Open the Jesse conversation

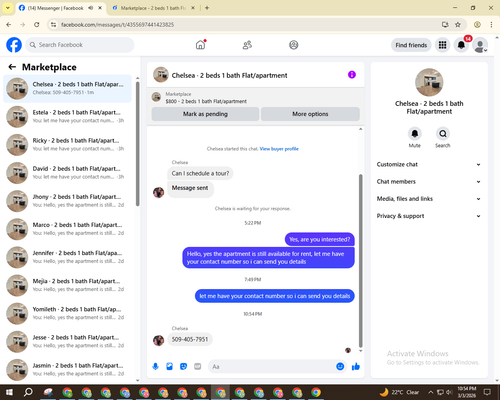(67, 341)
